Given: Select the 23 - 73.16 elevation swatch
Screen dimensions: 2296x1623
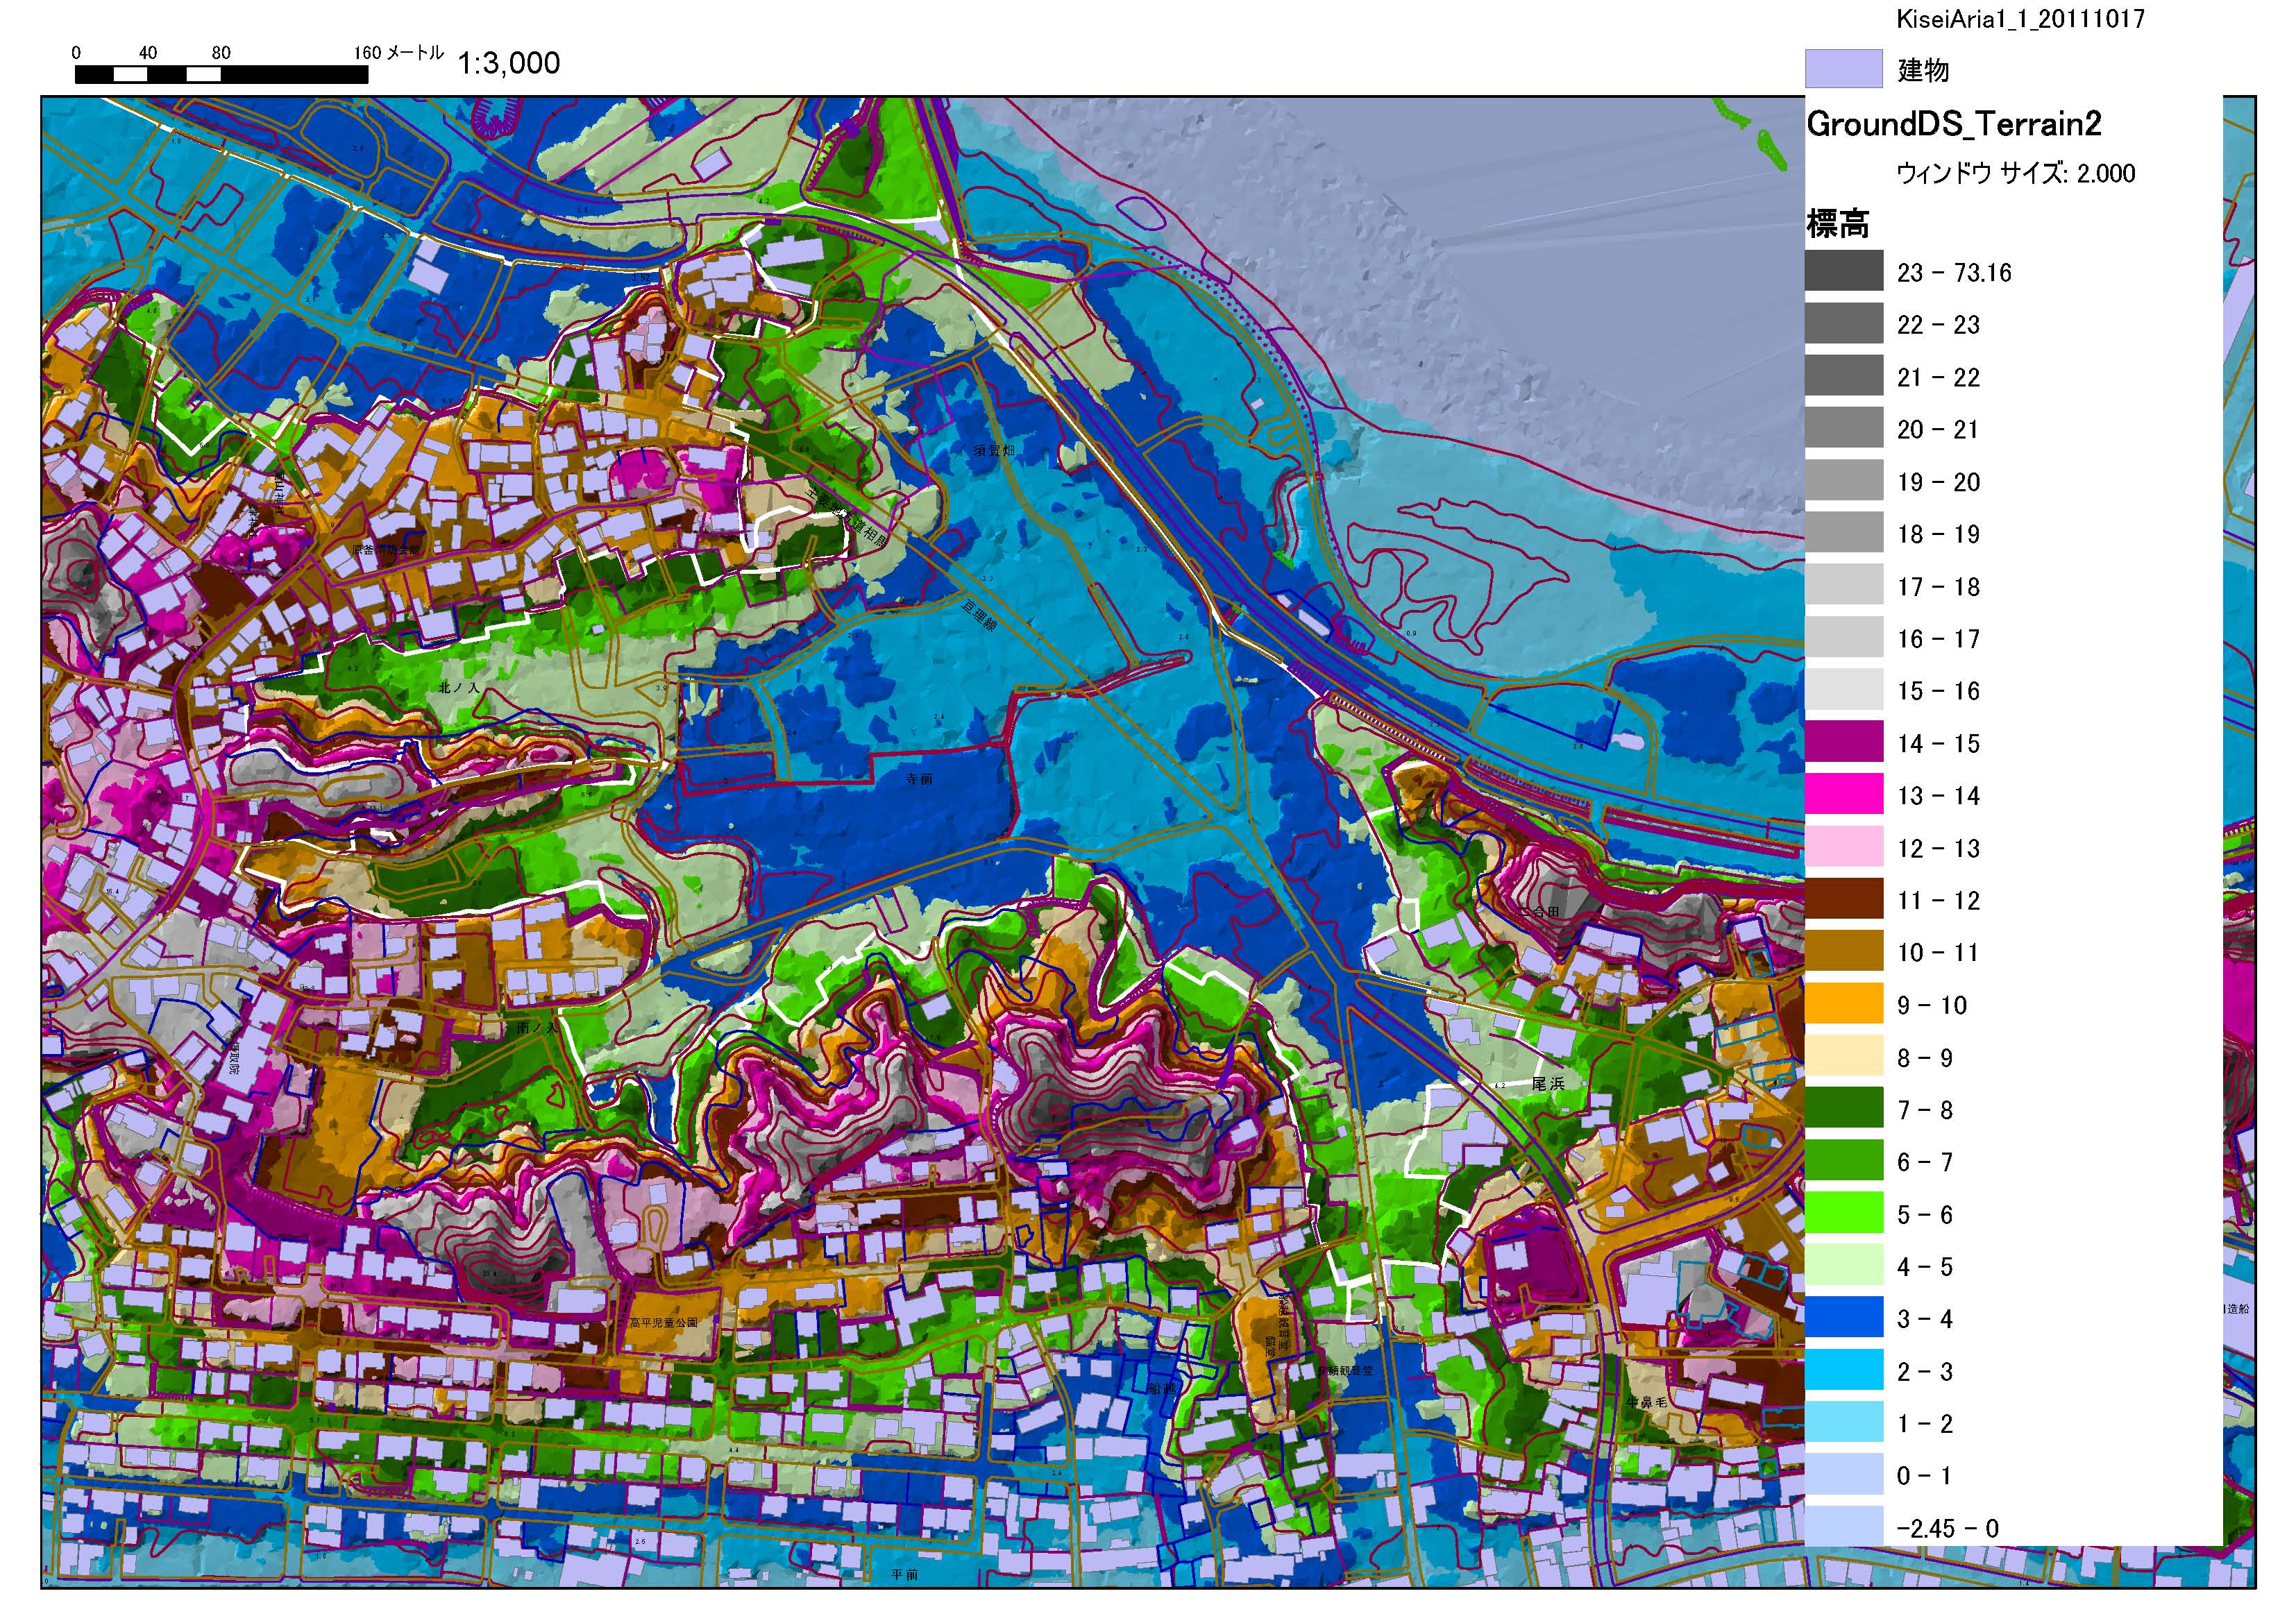Looking at the screenshot, I should (1843, 271).
